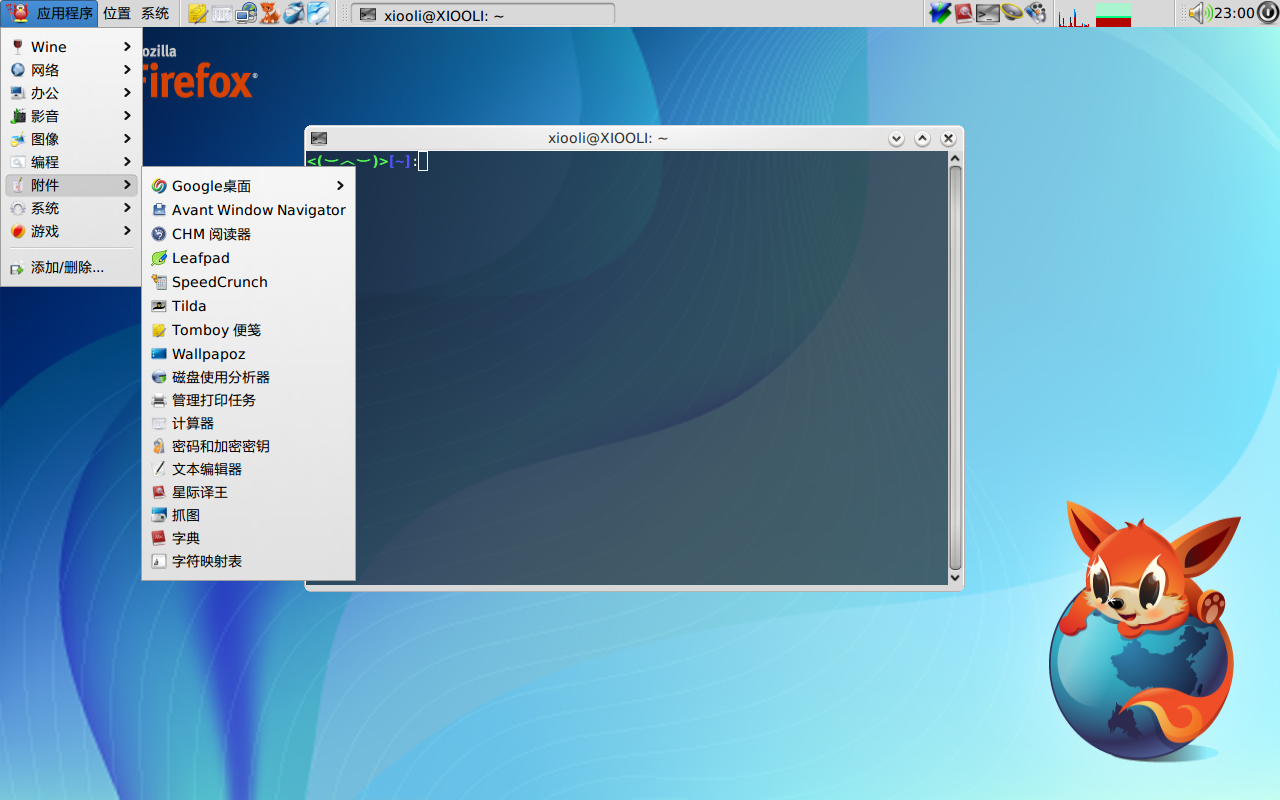Launch Avant Window Navigator

(249, 210)
